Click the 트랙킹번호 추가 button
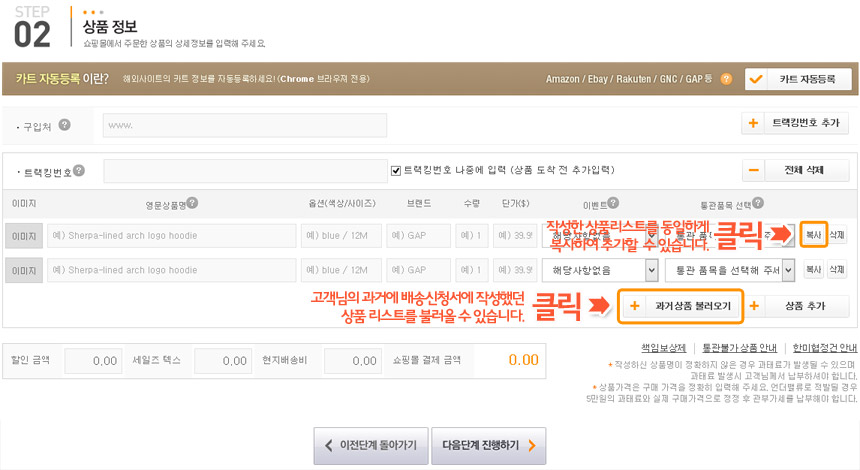This screenshot has width=860, height=470. coord(796,125)
